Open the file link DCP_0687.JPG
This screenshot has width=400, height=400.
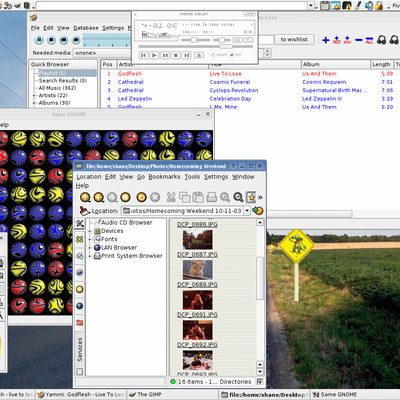pyautogui.click(x=197, y=254)
